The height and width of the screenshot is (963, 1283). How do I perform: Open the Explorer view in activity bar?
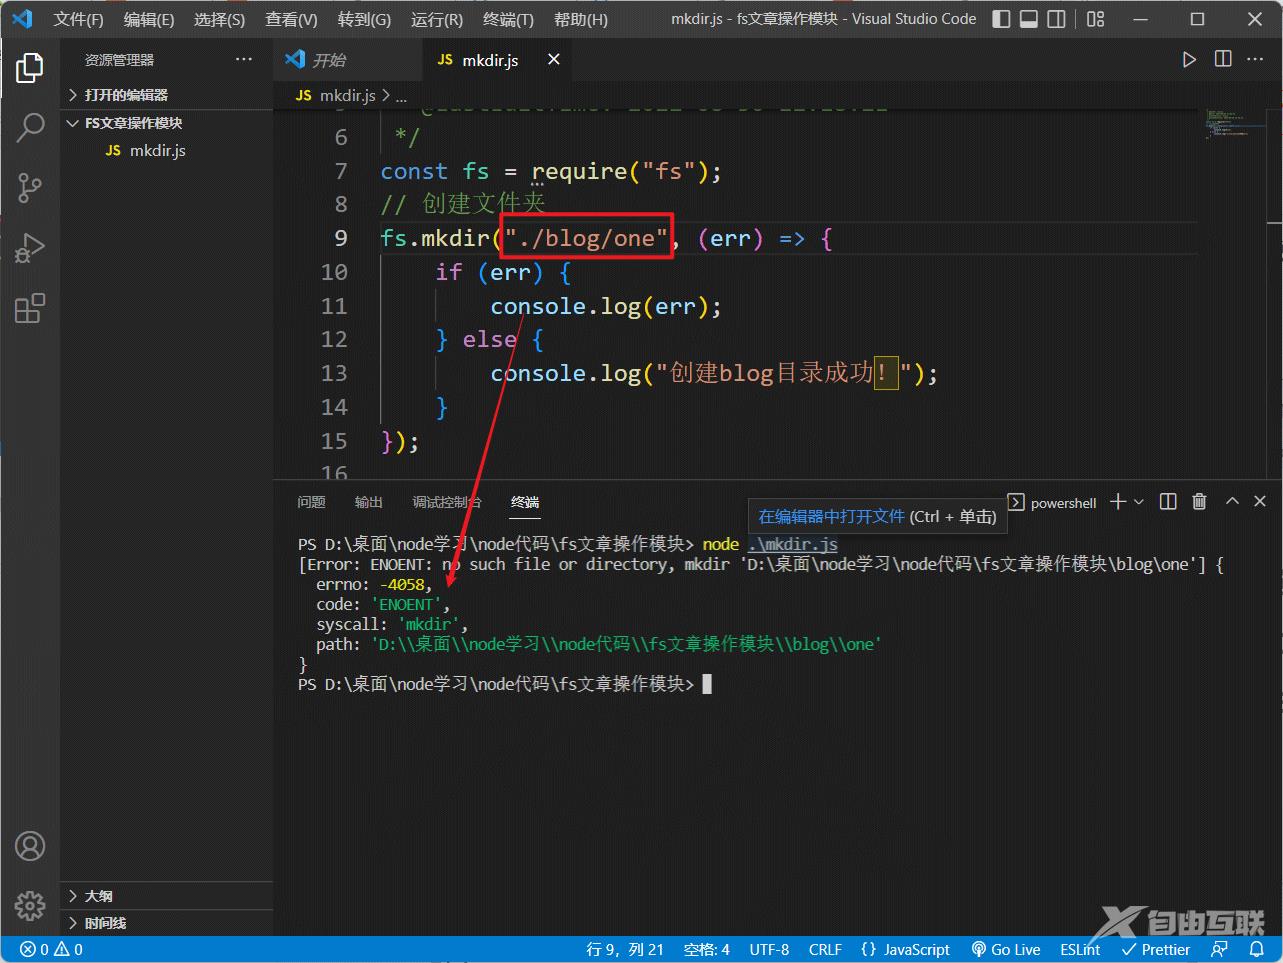(x=30, y=68)
